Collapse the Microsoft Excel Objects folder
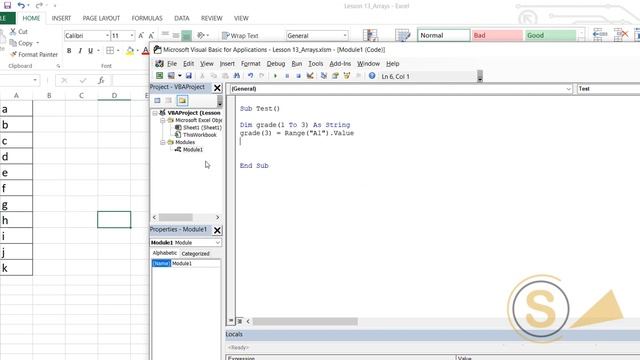 [162, 120]
